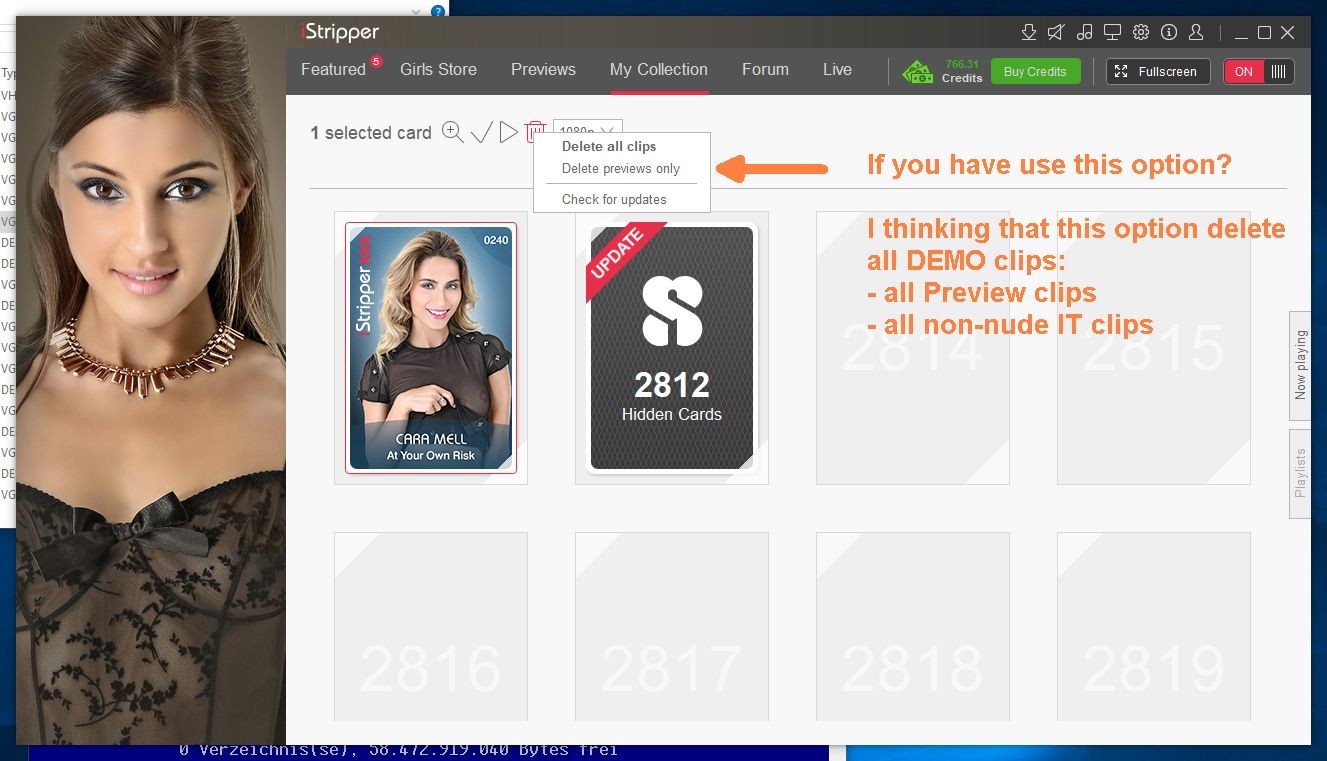Image resolution: width=1327 pixels, height=761 pixels.
Task: Click the green Buy Credits button
Action: click(x=1035, y=71)
